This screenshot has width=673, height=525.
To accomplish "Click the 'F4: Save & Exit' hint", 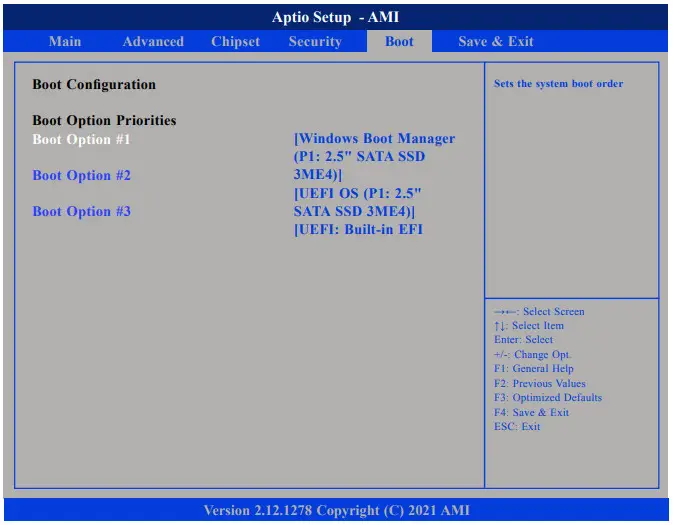I will [x=531, y=413].
